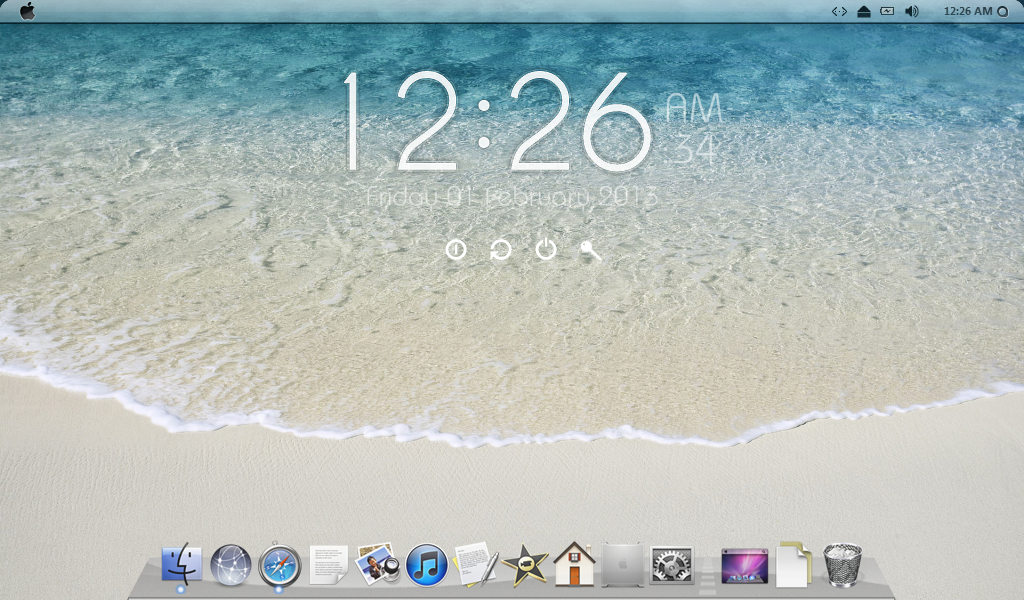The width and height of the screenshot is (1024, 600).
Task: Open the text document icon in dock
Action: pyautogui.click(x=328, y=565)
